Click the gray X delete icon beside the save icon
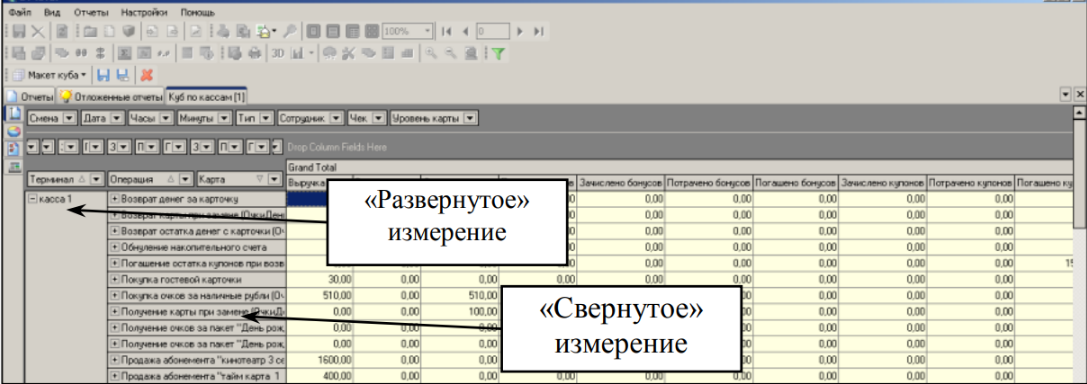This screenshot has width=1087, height=384. [37, 31]
